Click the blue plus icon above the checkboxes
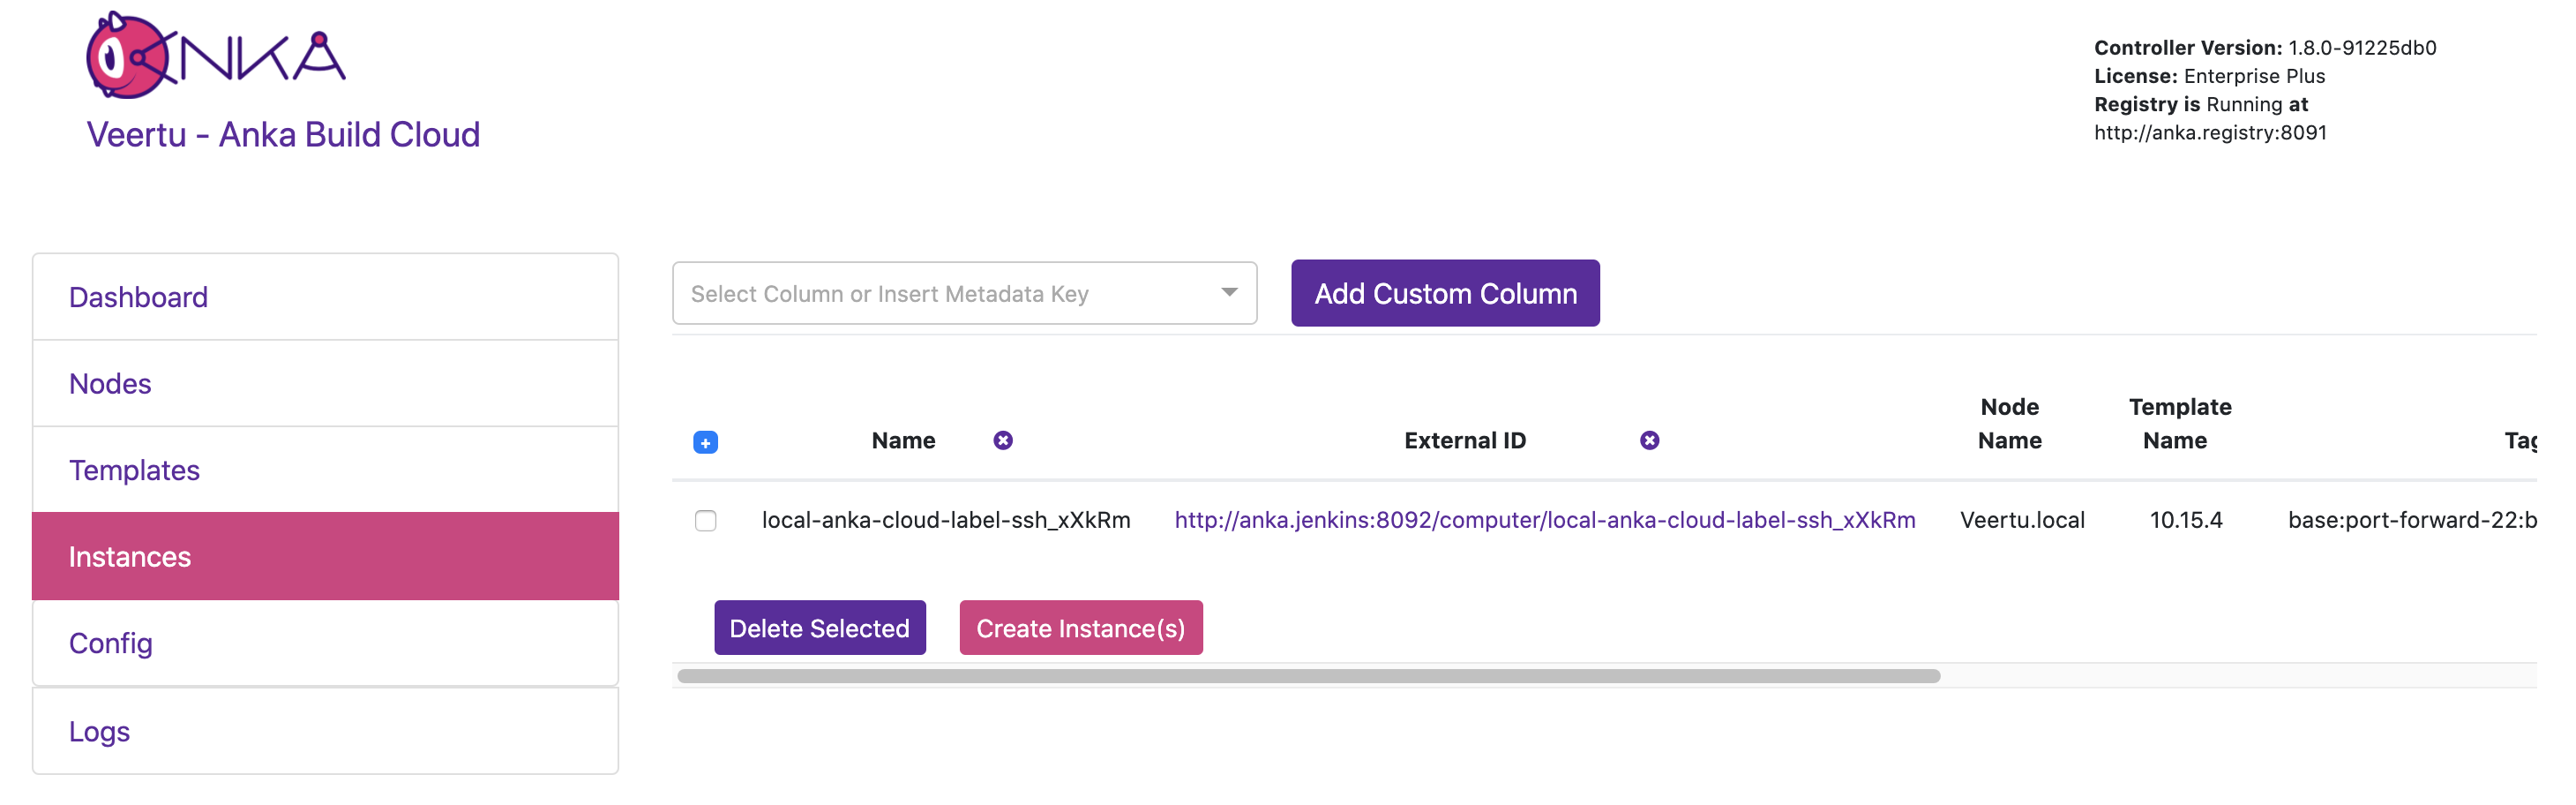The image size is (2576, 805). click(706, 443)
